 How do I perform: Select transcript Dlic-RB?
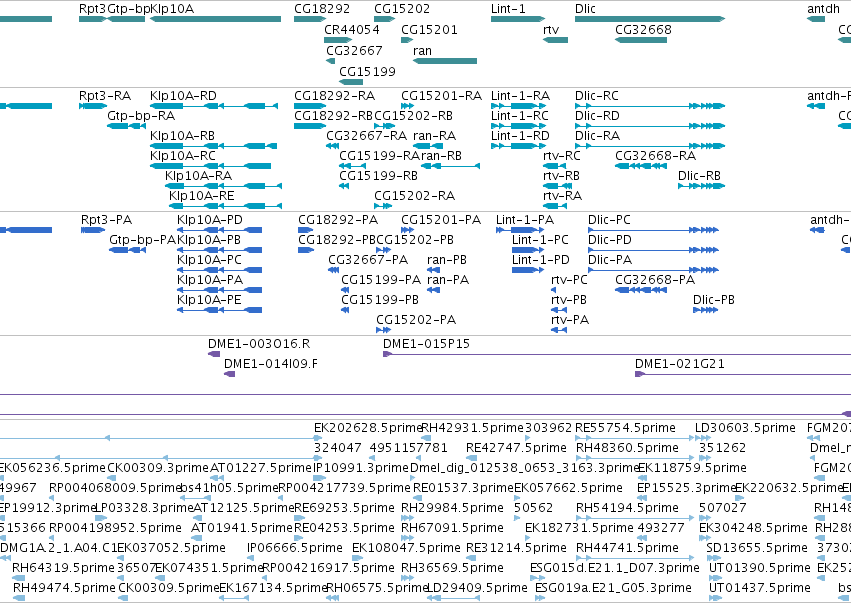click(701, 186)
